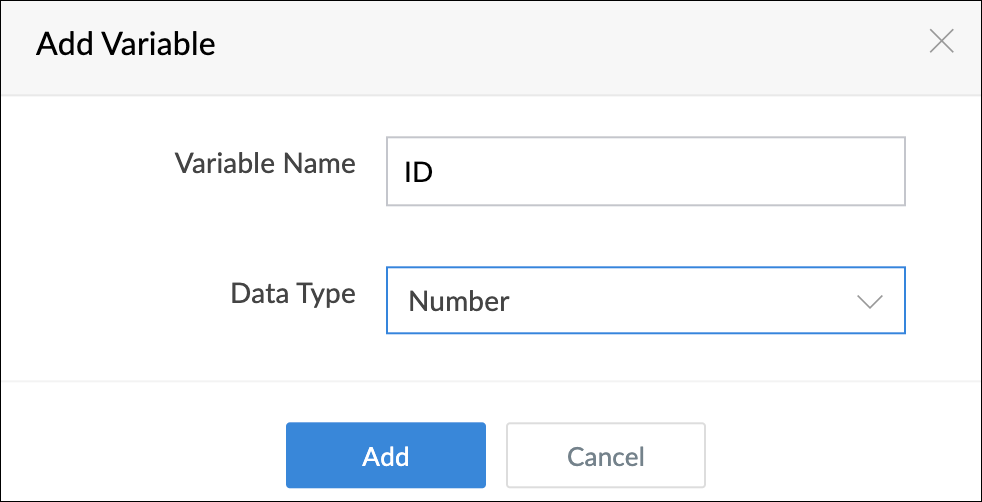
Task: Show the Data Type options list
Action: pos(645,301)
